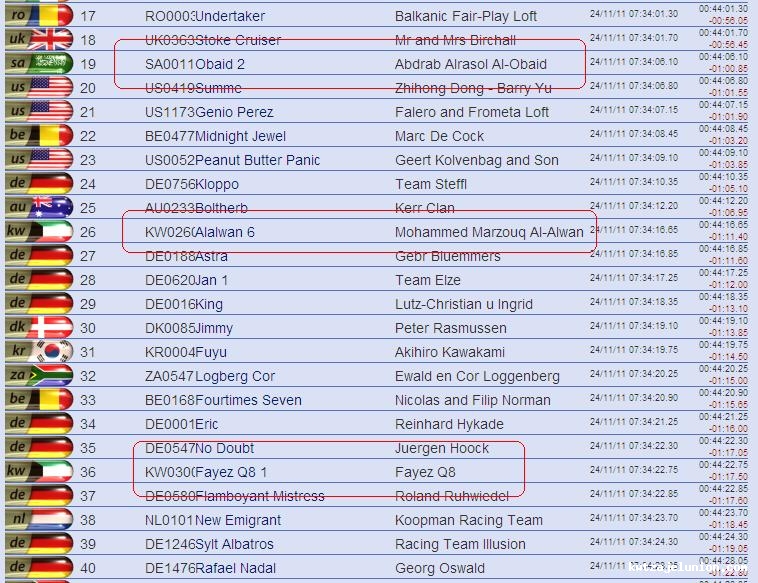Select the Australian flag beside Boltherb
This screenshot has width=758, height=583.
click(50, 208)
